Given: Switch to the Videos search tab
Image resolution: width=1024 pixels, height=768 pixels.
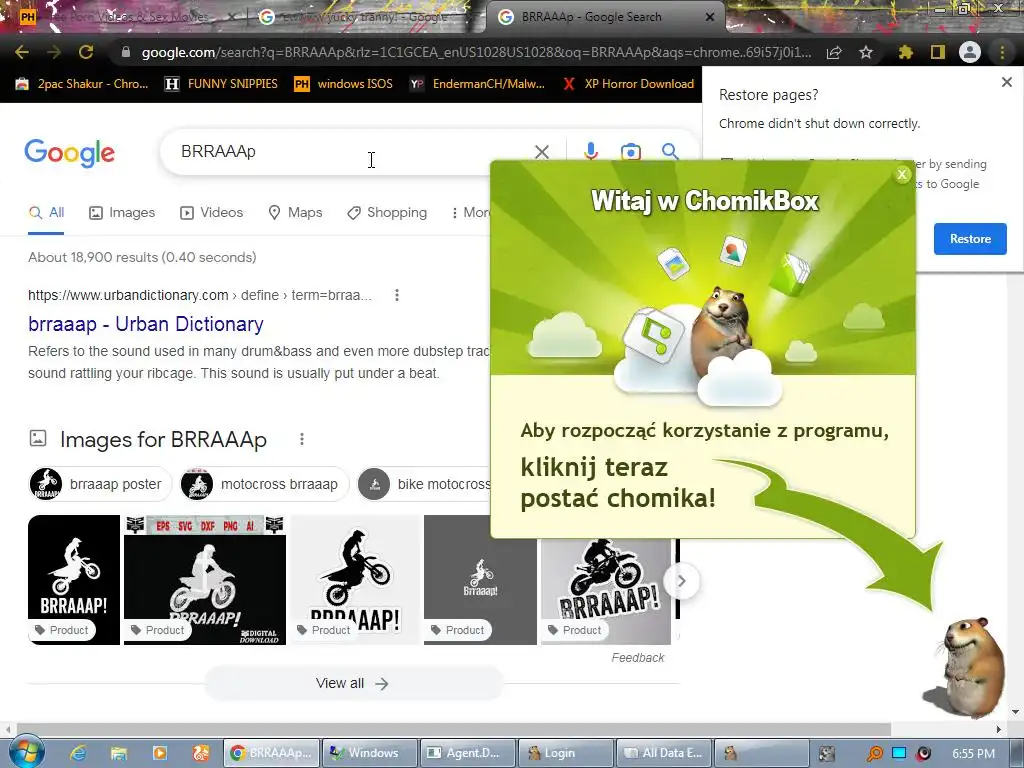Looking at the screenshot, I should coord(212,212).
